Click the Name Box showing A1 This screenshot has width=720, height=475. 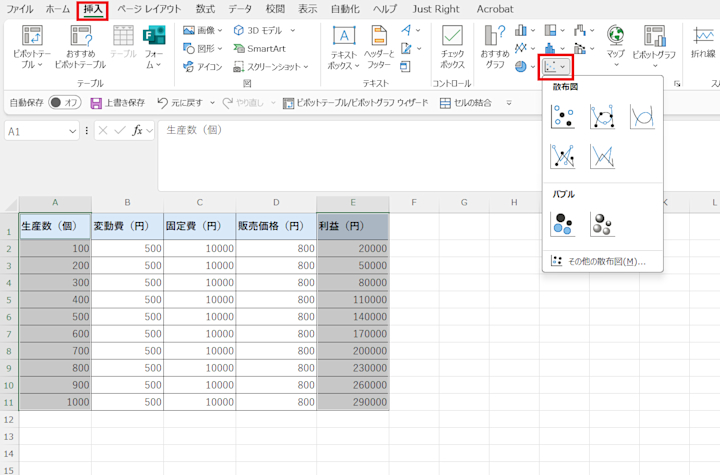(x=41, y=131)
